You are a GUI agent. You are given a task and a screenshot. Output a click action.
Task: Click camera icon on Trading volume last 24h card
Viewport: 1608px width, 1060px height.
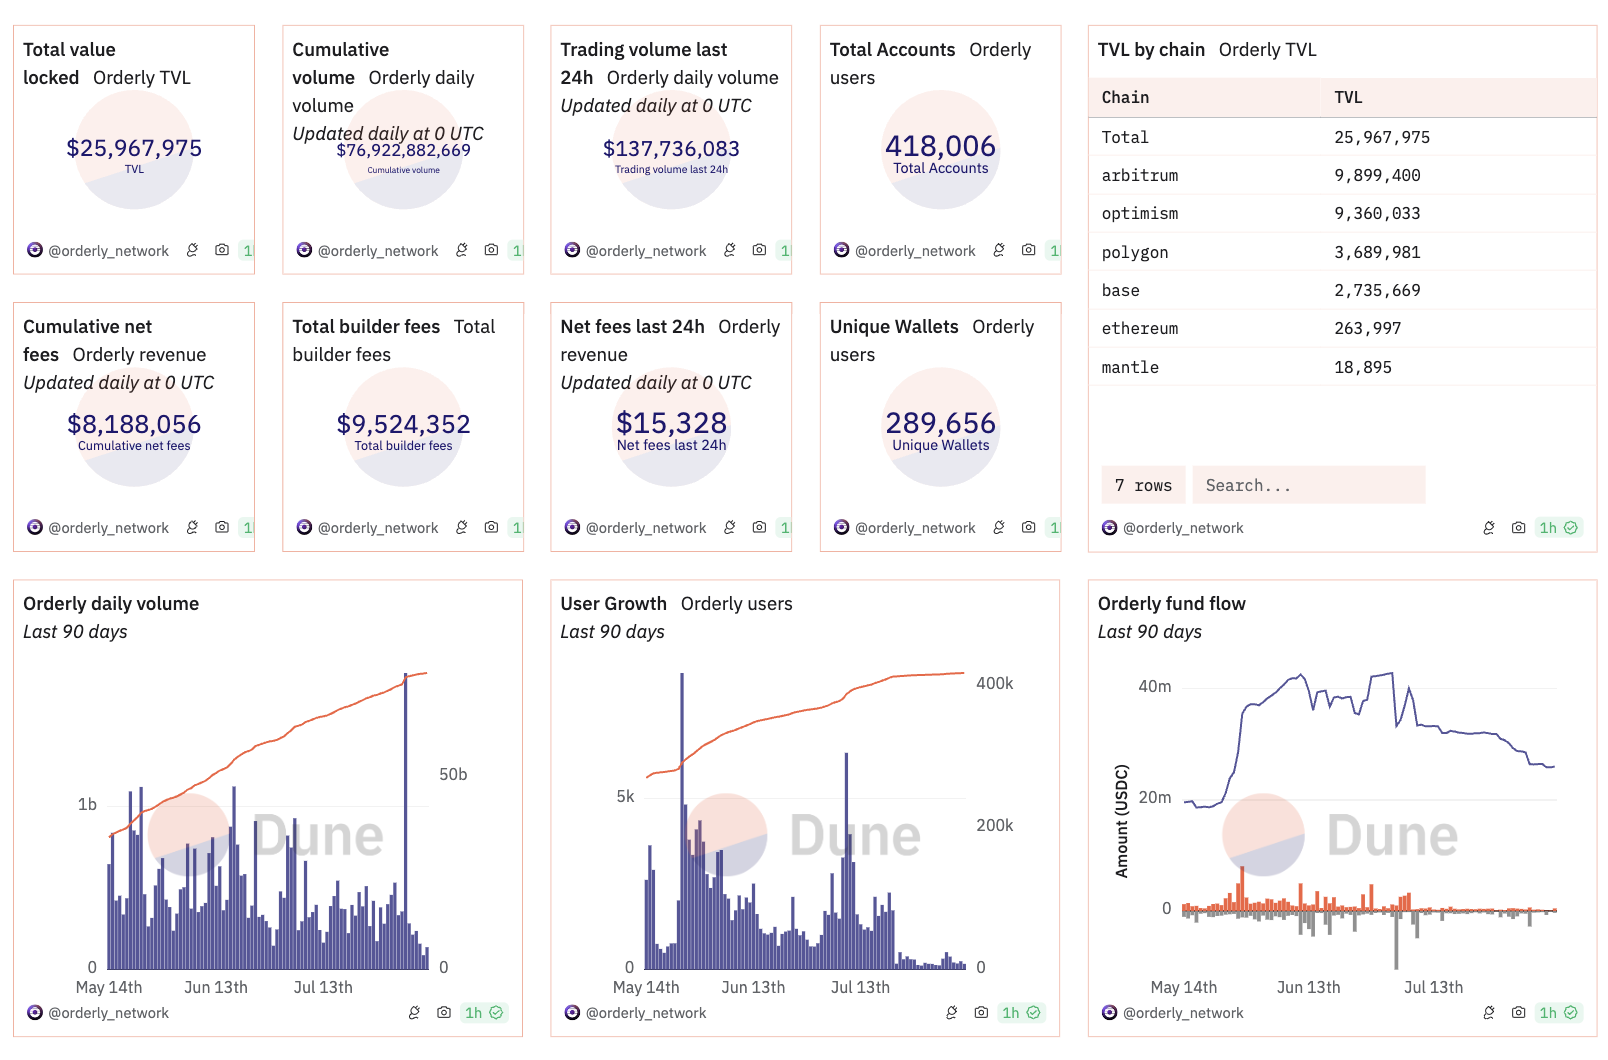click(759, 250)
